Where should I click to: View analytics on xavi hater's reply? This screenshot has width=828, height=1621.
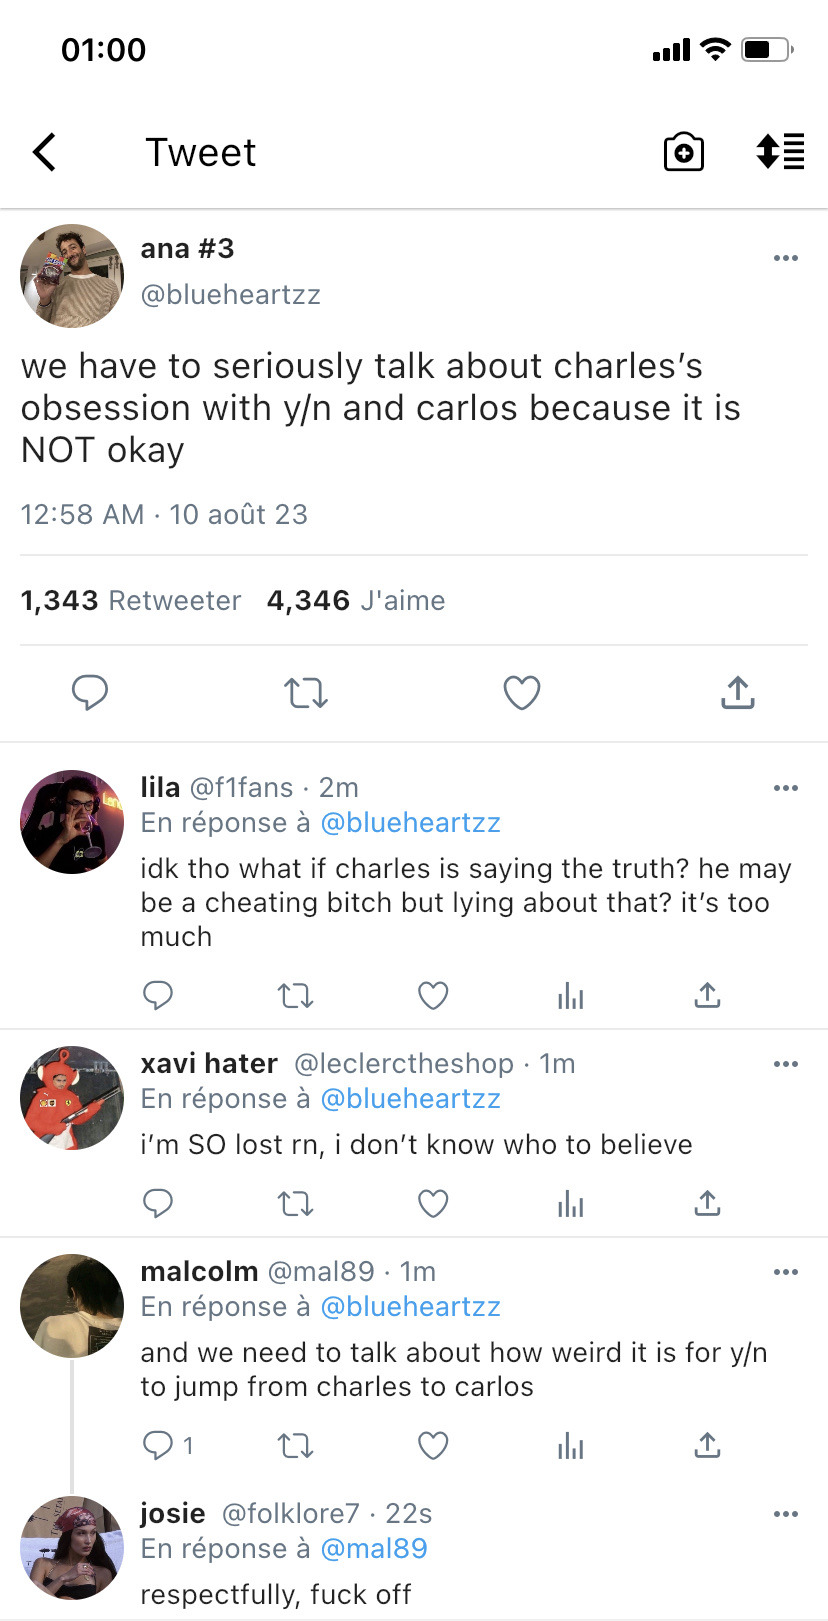click(570, 1203)
